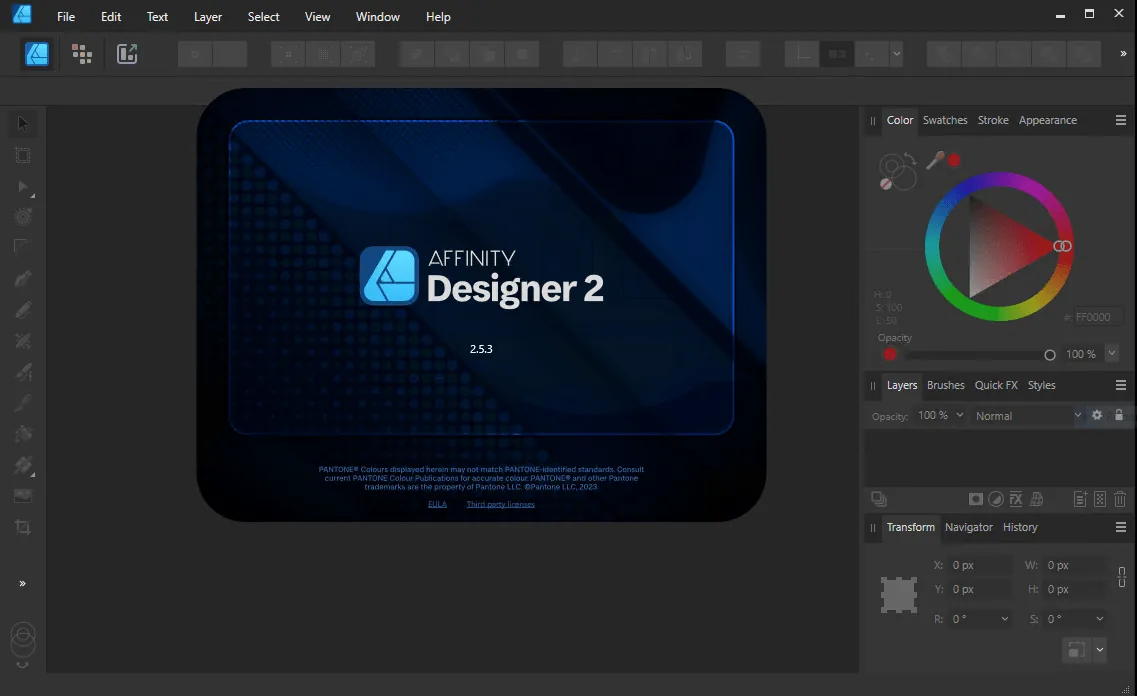Select the Crop tool
Screen dimensions: 1137x696
(x=22, y=527)
